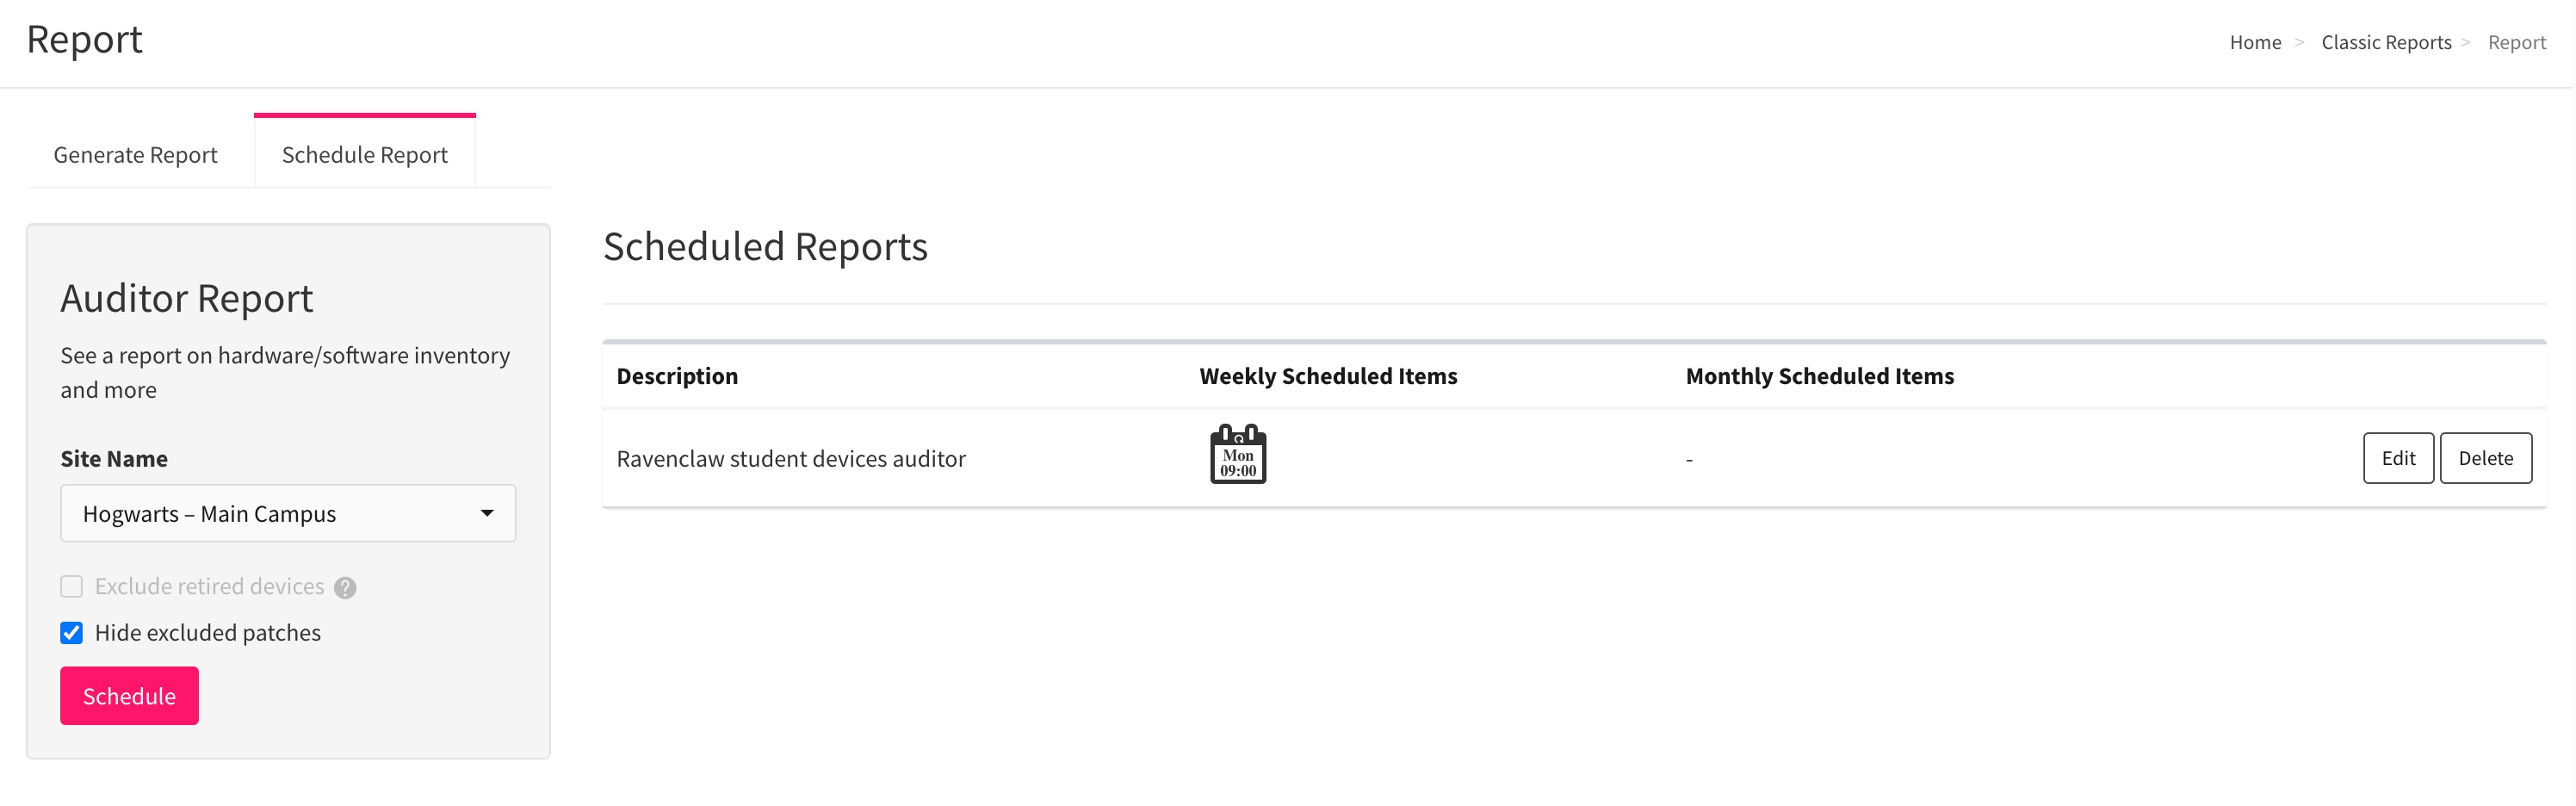Click the pink Schedule button
Image resolution: width=2576 pixels, height=806 pixels.
click(130, 696)
